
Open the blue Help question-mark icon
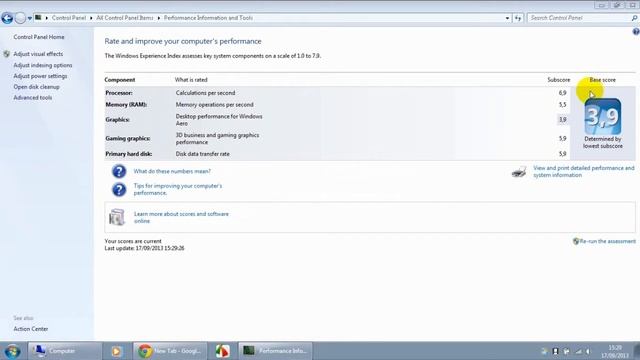point(636,31)
